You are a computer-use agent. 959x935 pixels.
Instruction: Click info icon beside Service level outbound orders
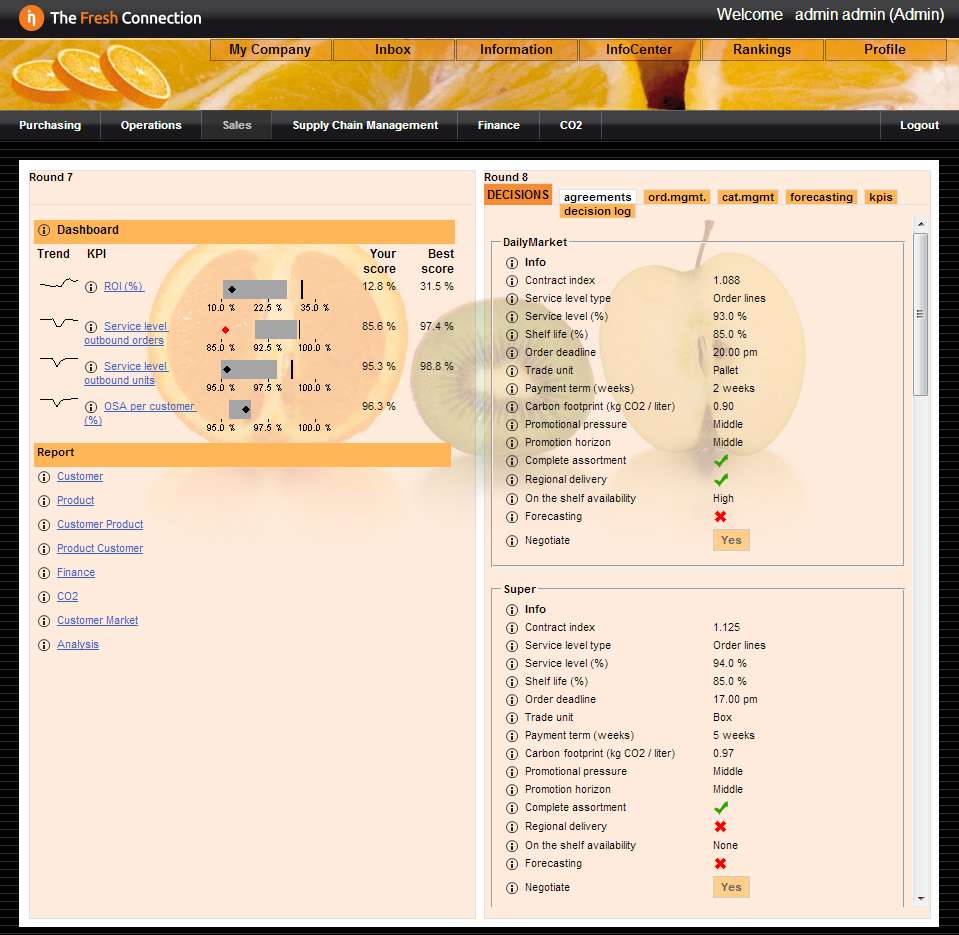91,327
